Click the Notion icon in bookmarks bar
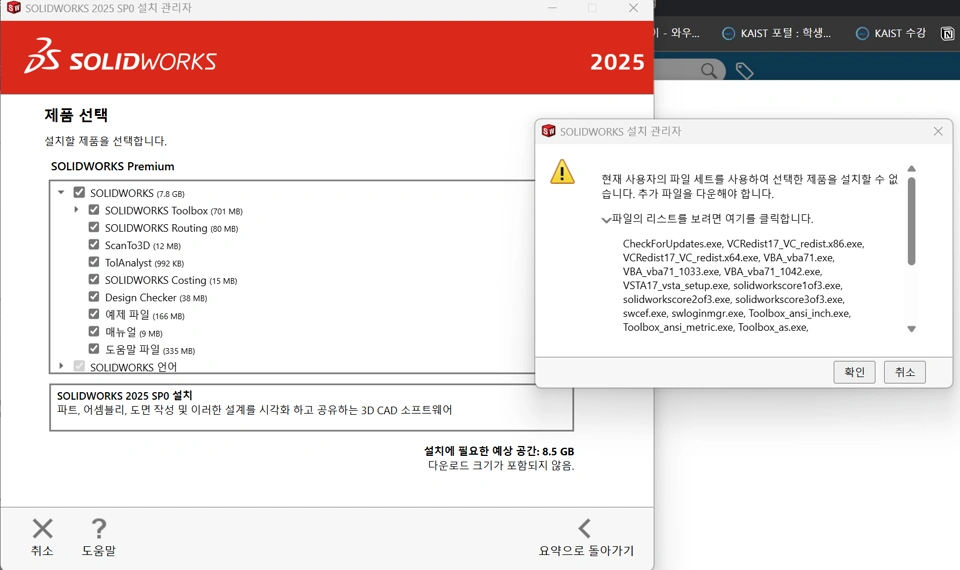The height and width of the screenshot is (570, 960). 947,33
